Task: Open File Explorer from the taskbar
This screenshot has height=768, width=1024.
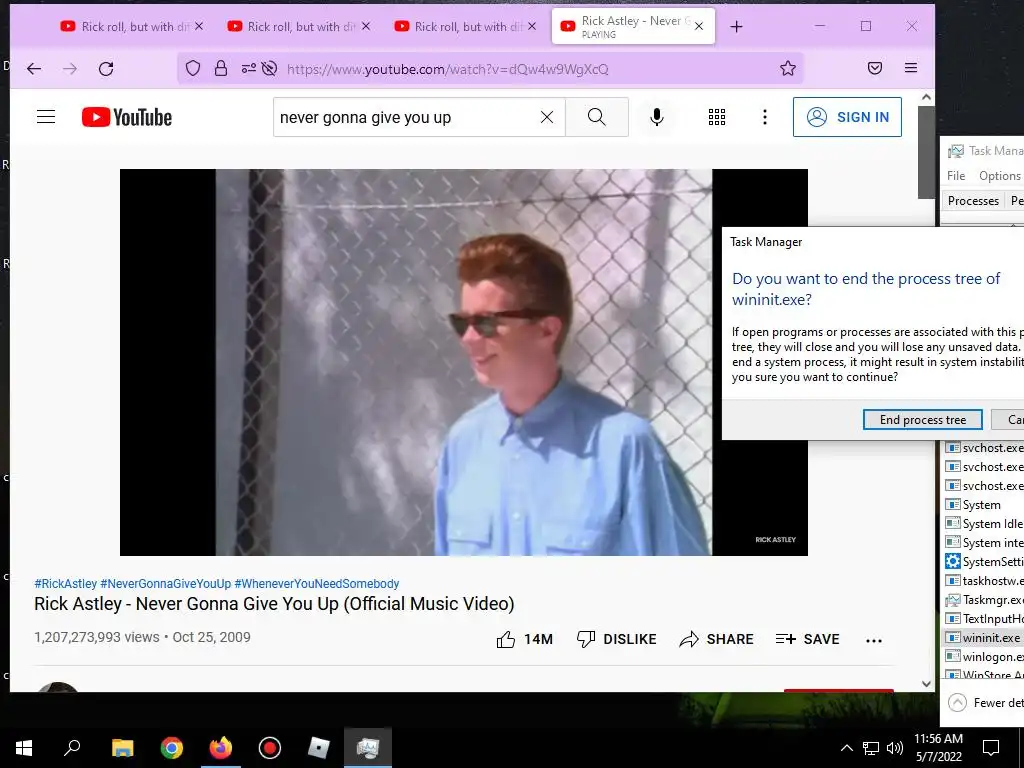Action: [x=122, y=748]
